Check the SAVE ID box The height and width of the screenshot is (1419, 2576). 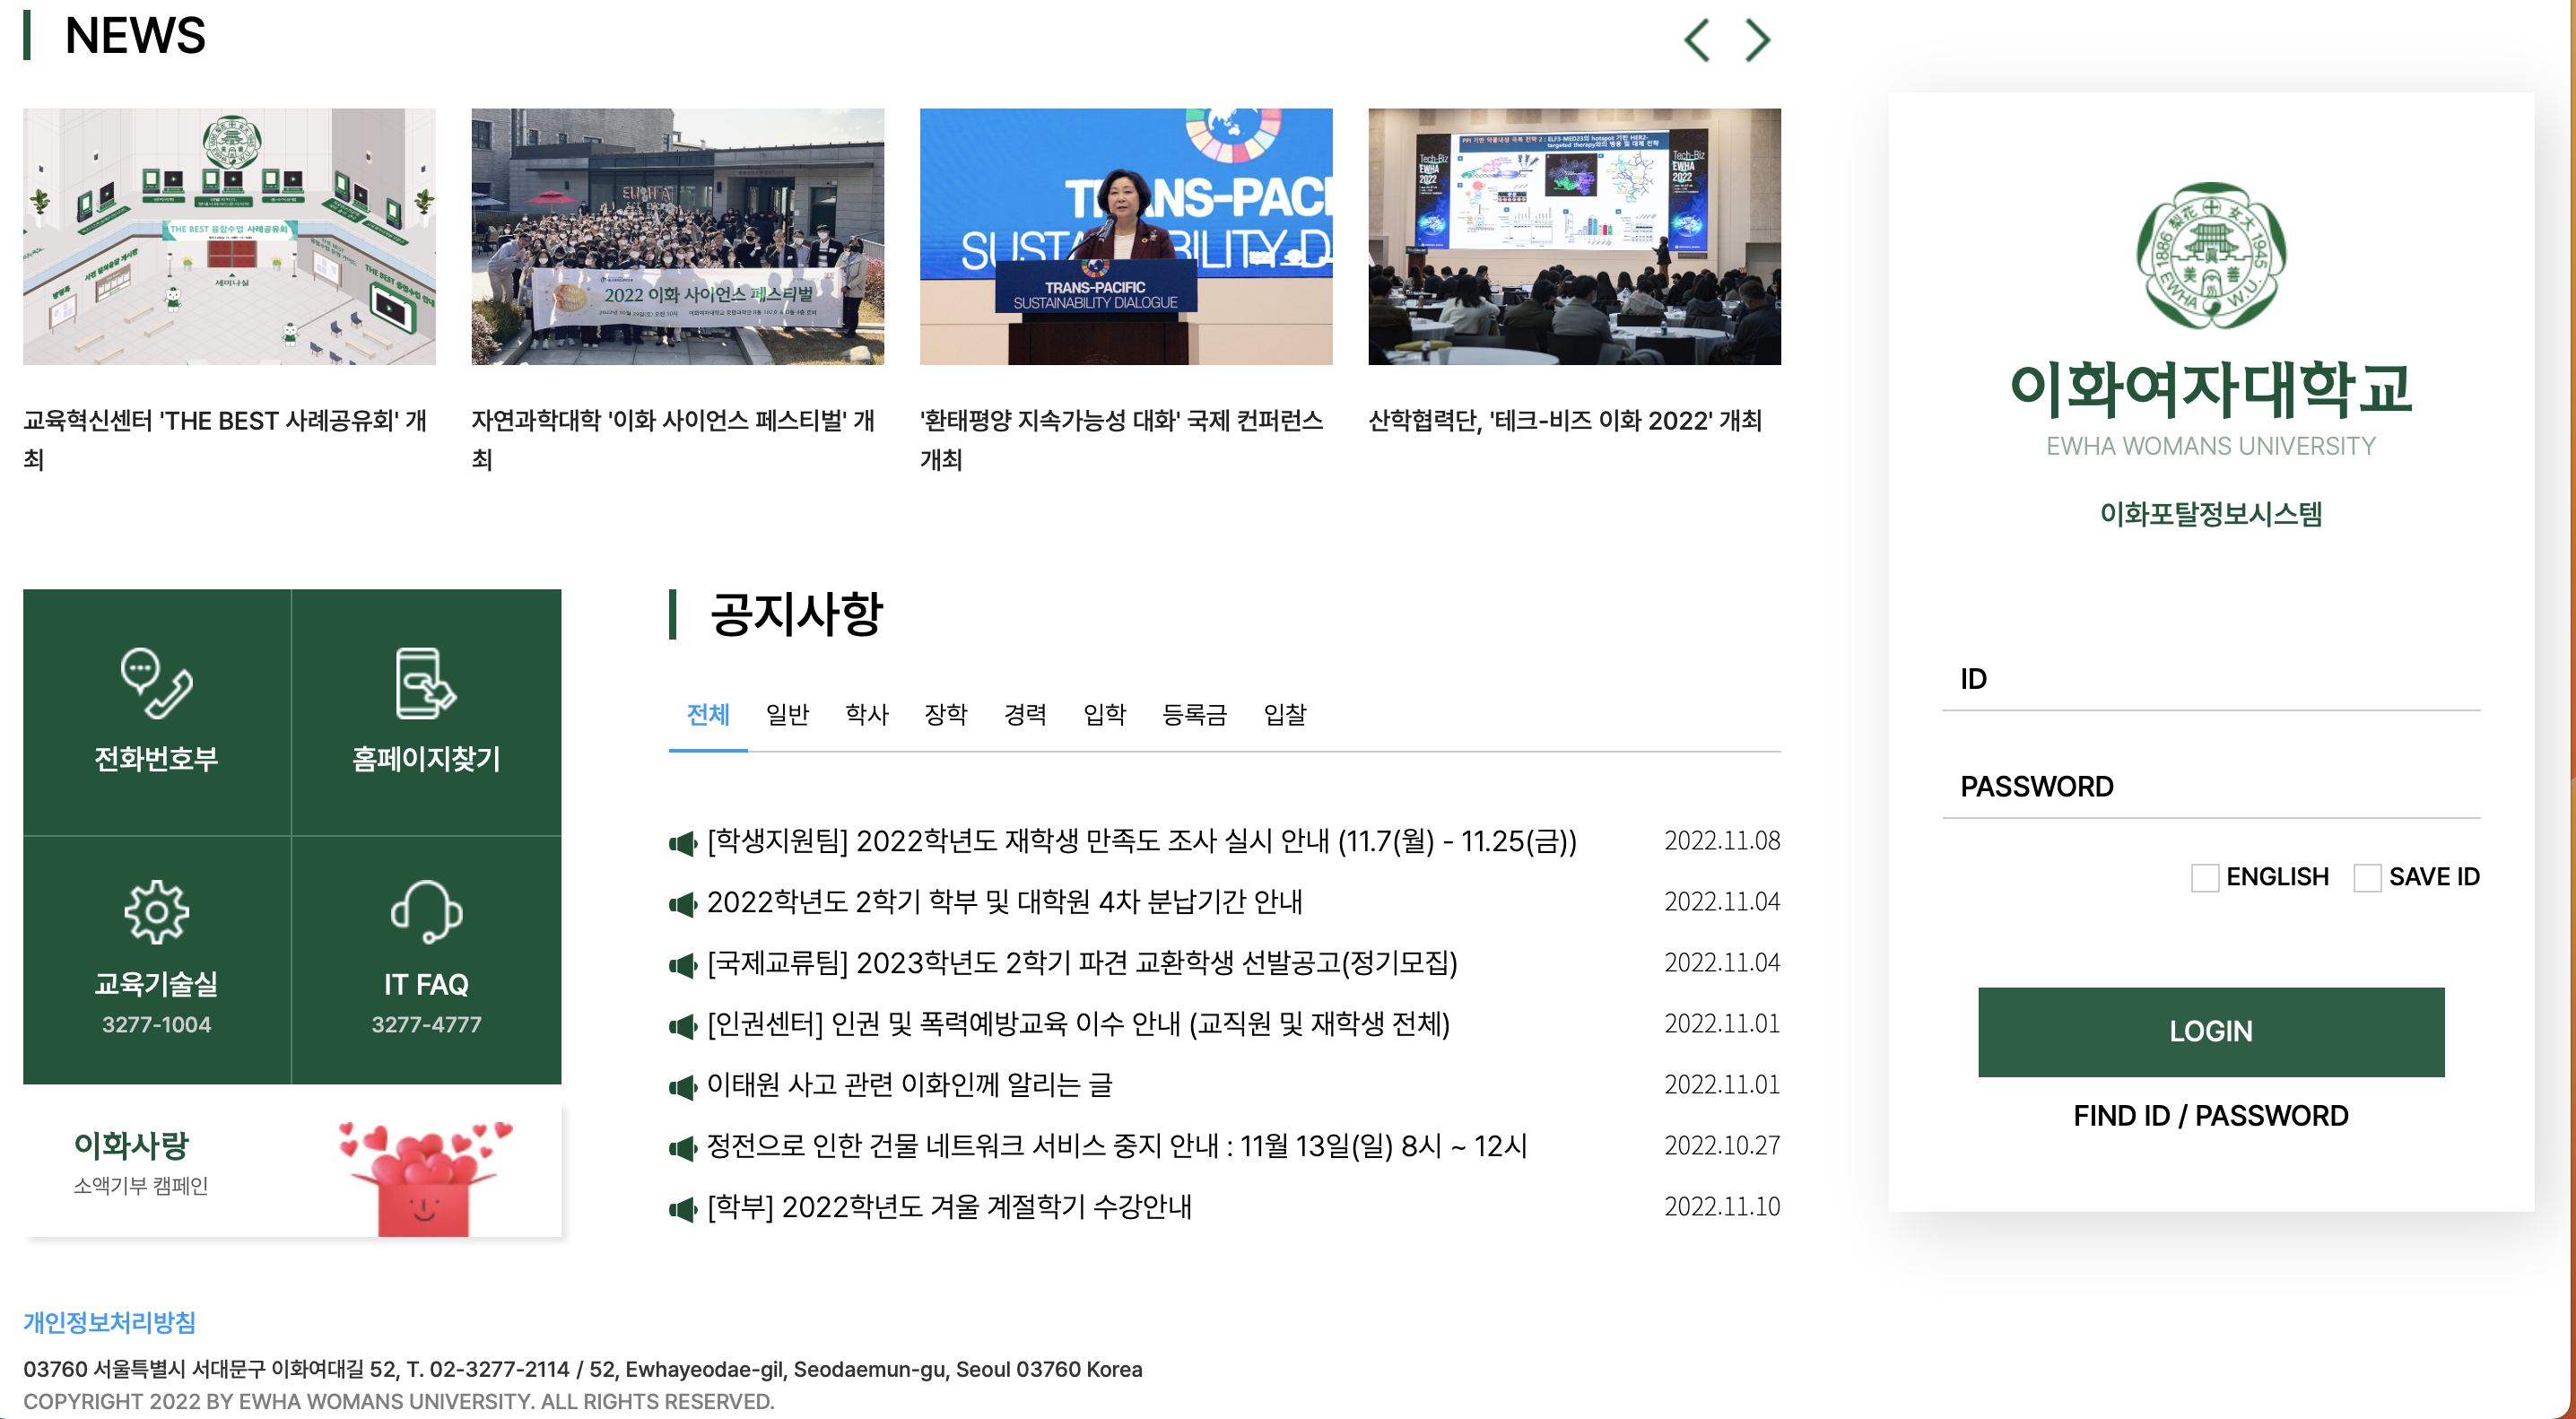click(2366, 877)
